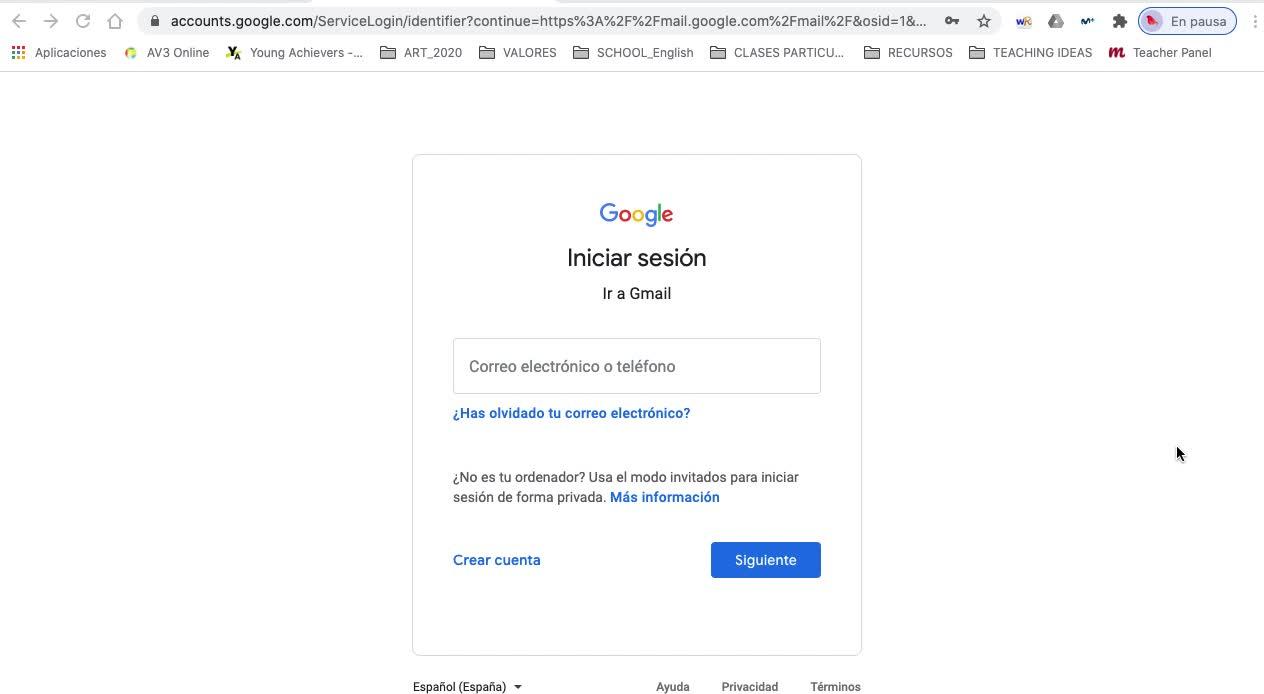Bookmark this page with the star icon
Viewport: 1264px width, 694px height.
tap(984, 21)
